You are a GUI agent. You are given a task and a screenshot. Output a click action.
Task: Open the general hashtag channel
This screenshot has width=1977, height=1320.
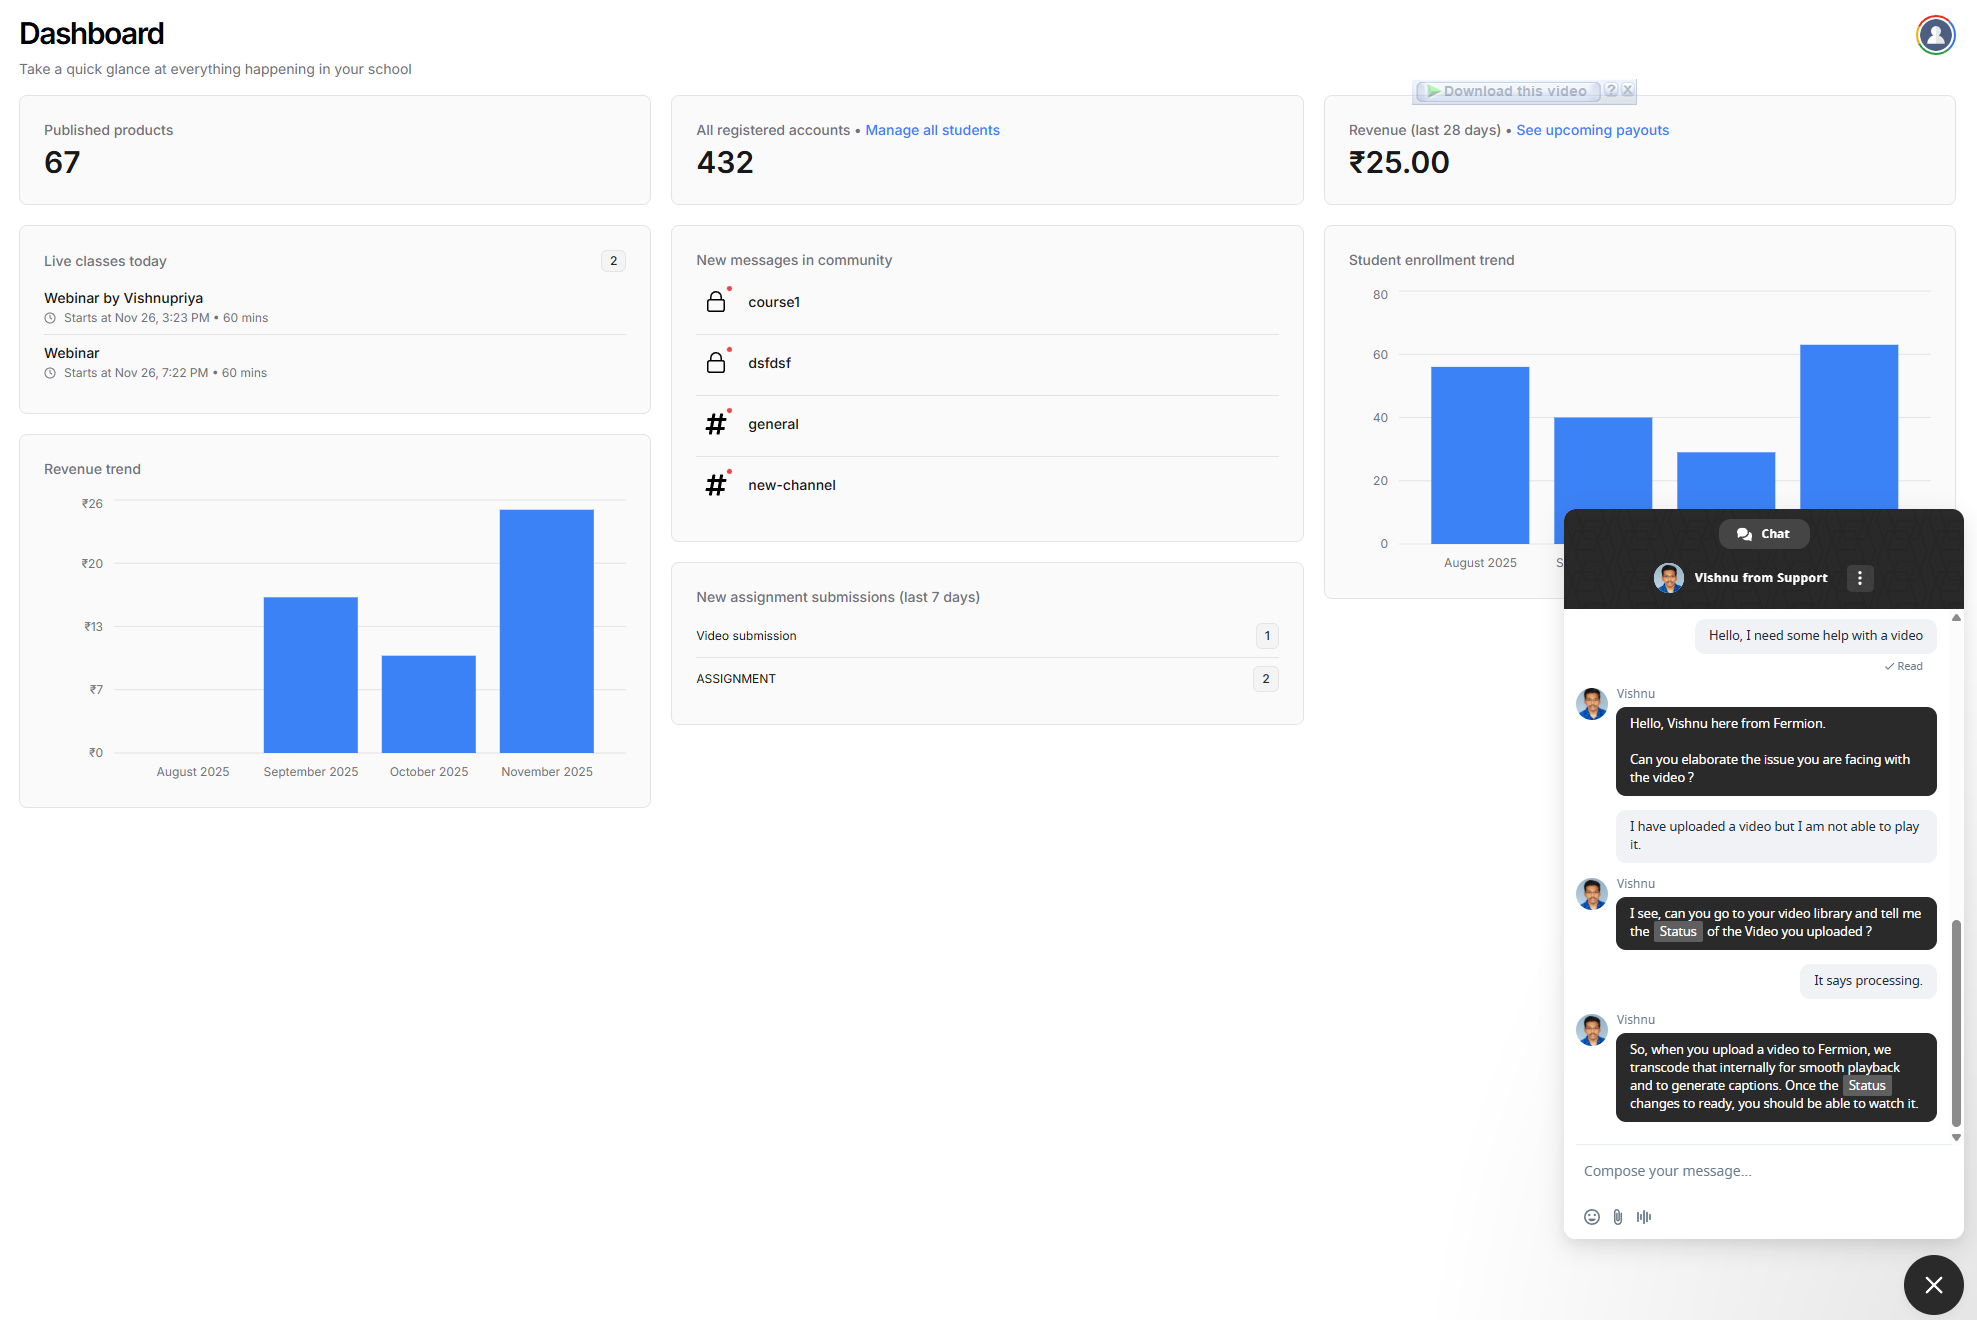click(773, 424)
